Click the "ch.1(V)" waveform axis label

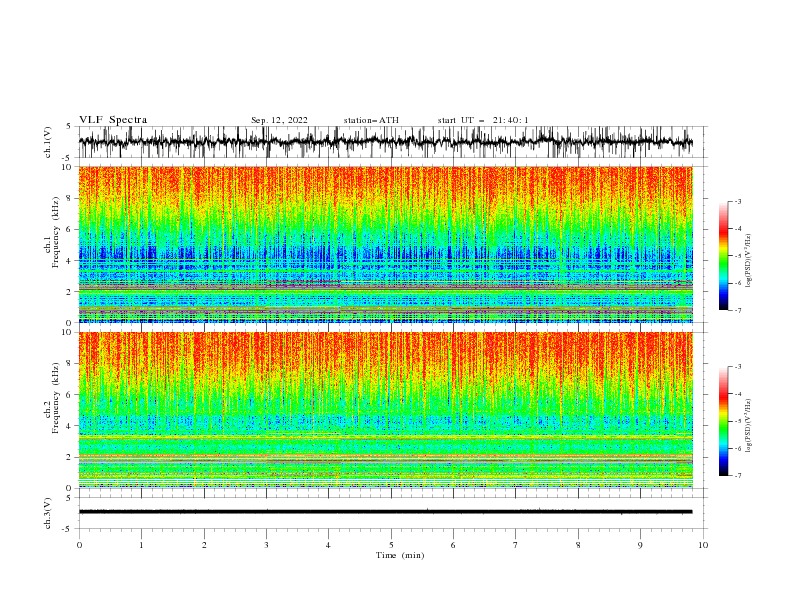pyautogui.click(x=48, y=142)
